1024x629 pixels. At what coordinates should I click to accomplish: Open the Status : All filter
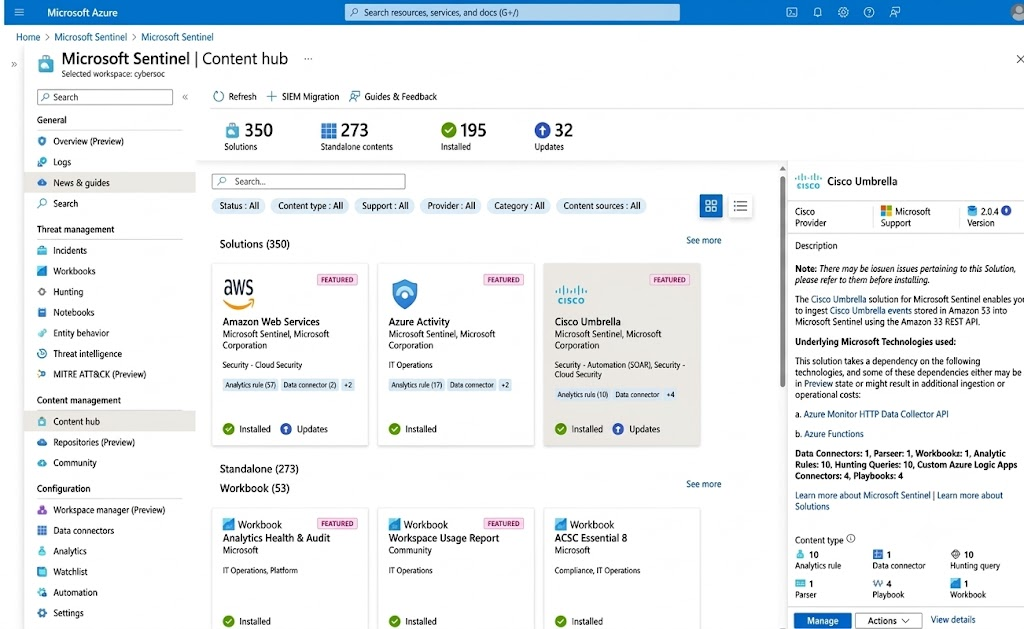[239, 206]
